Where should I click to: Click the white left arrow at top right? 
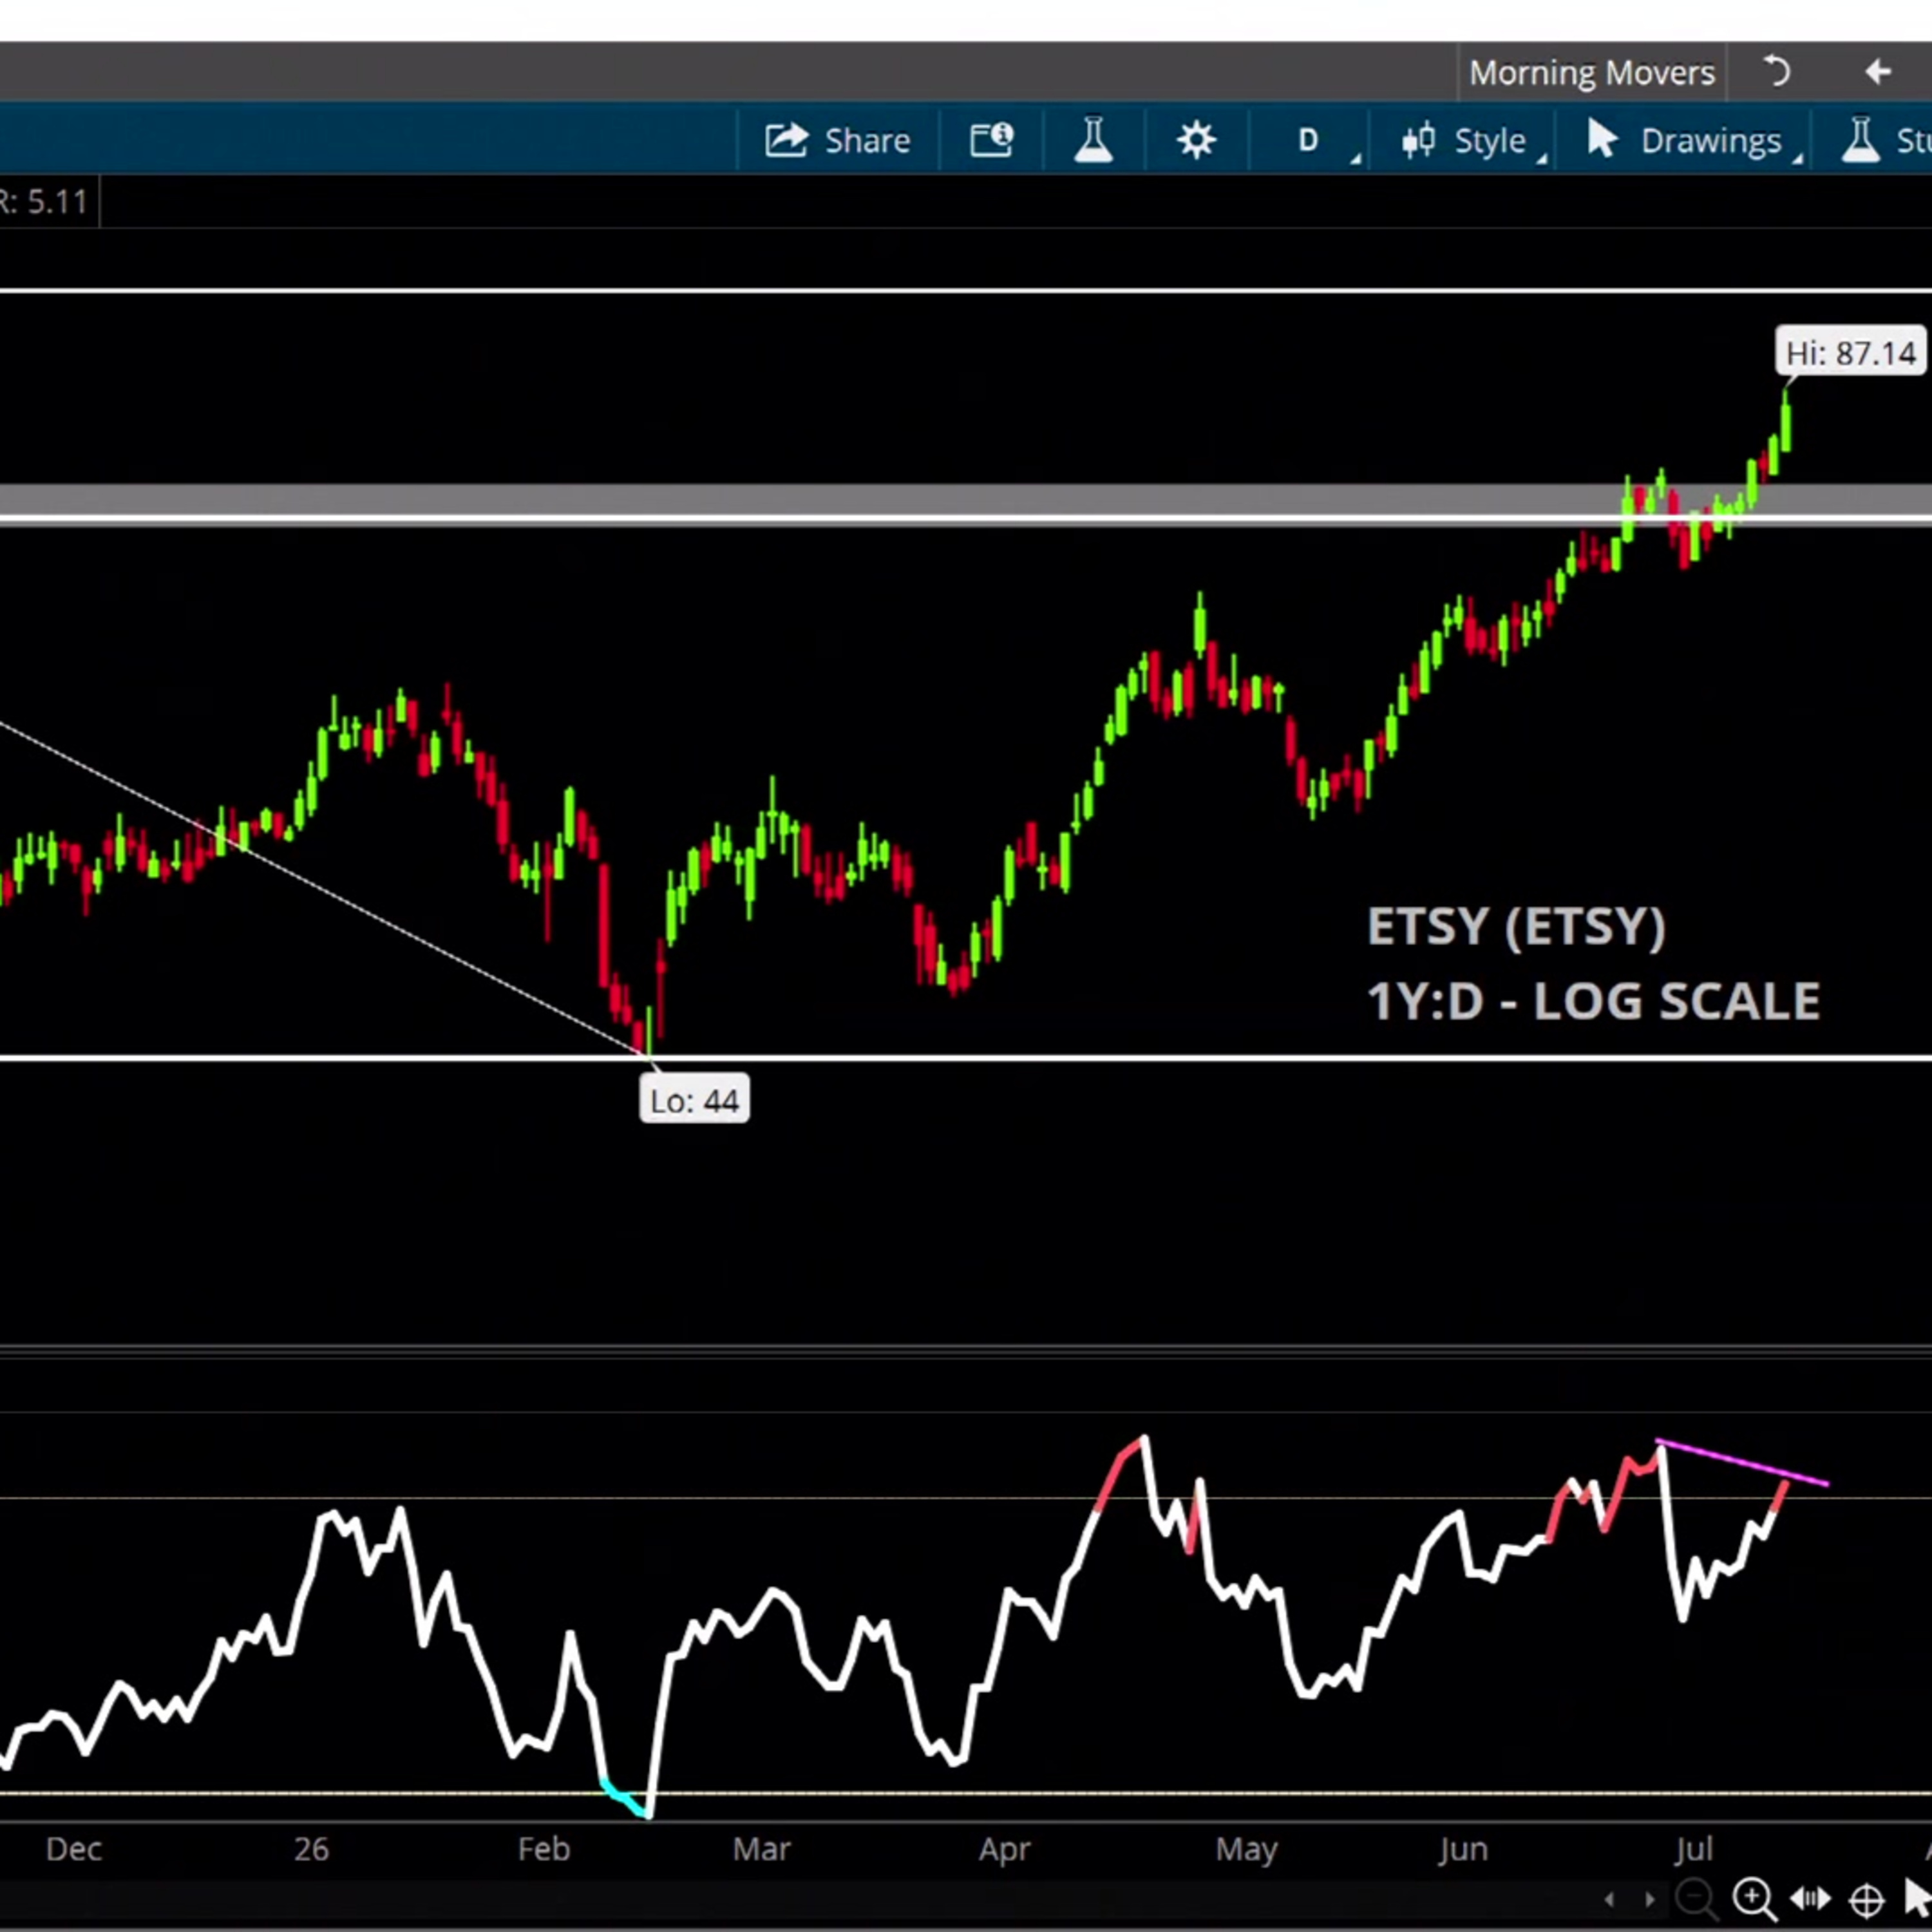(1877, 72)
